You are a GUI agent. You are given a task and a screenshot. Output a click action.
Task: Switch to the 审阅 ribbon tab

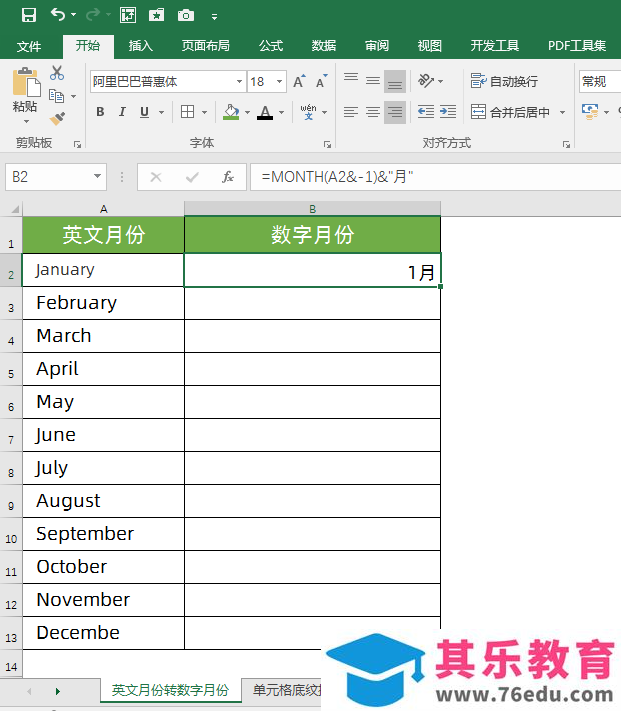click(x=377, y=46)
